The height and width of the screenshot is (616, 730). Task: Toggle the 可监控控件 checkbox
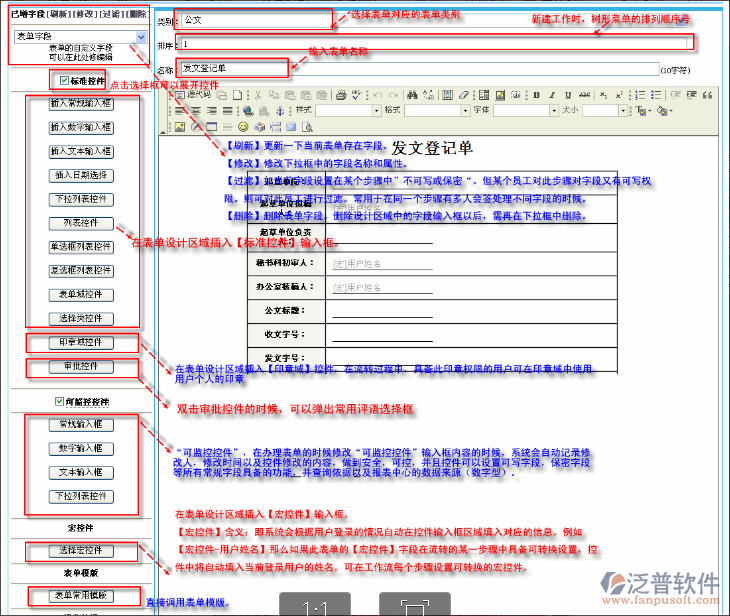[59, 401]
